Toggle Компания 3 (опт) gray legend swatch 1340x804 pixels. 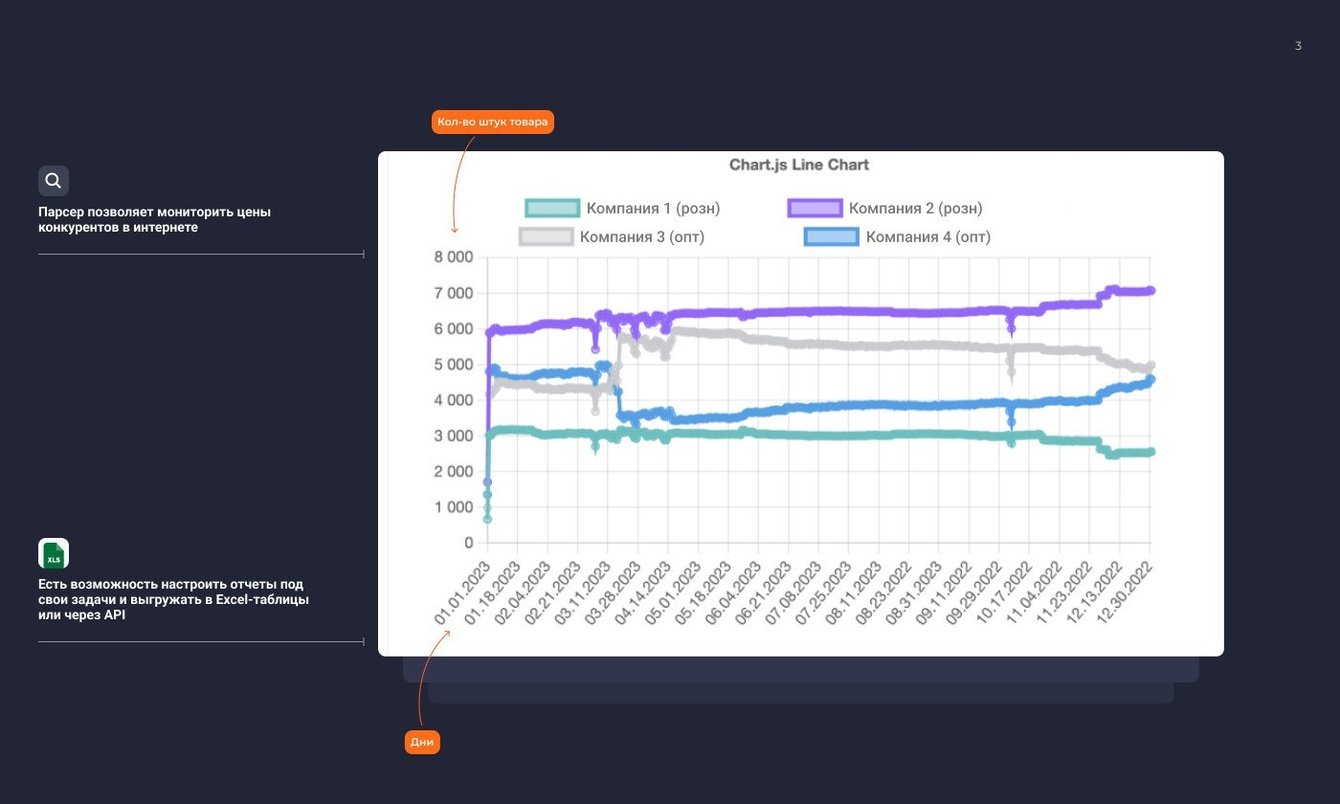click(546, 237)
